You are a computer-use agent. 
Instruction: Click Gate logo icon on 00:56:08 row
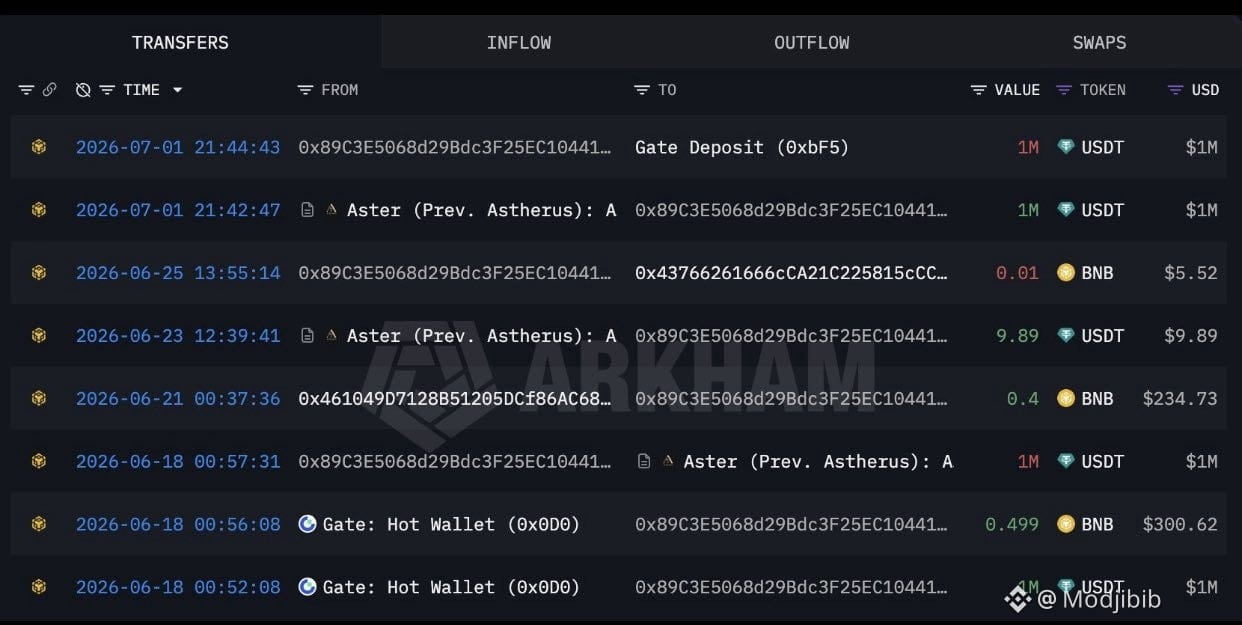point(308,524)
